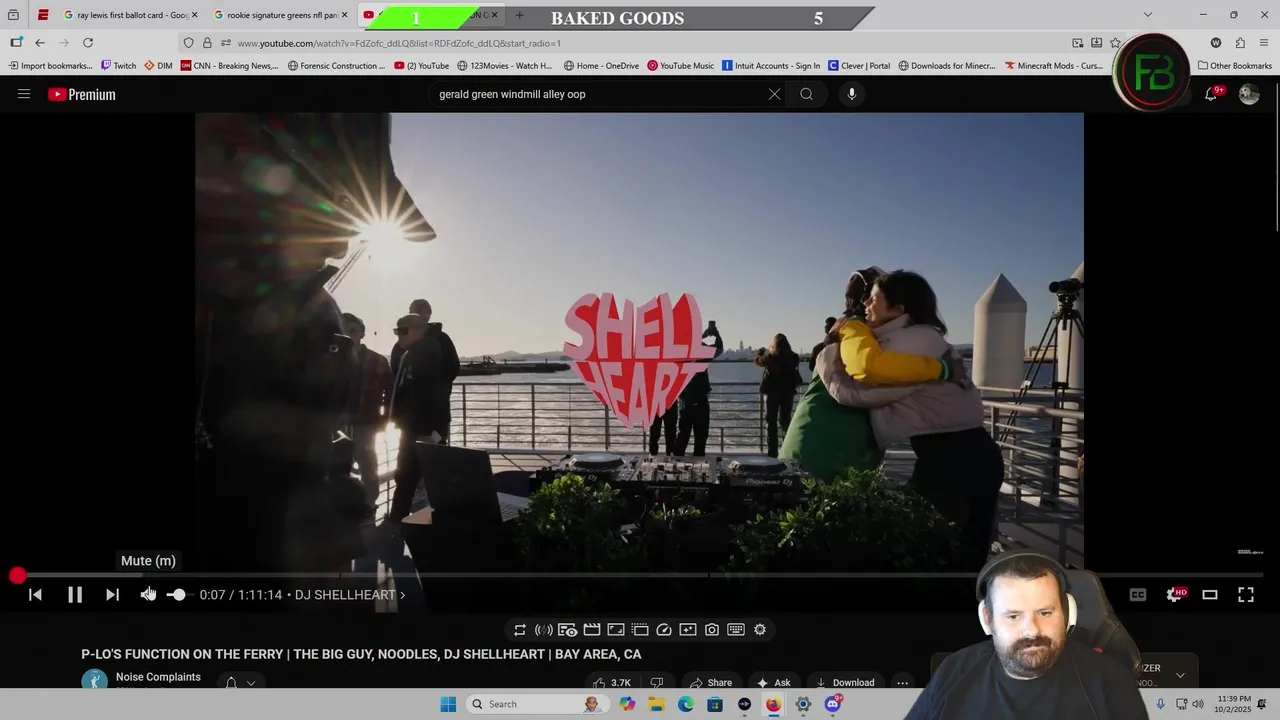1280x720 pixels.
Task: Reload the current page
Action: click(88, 43)
